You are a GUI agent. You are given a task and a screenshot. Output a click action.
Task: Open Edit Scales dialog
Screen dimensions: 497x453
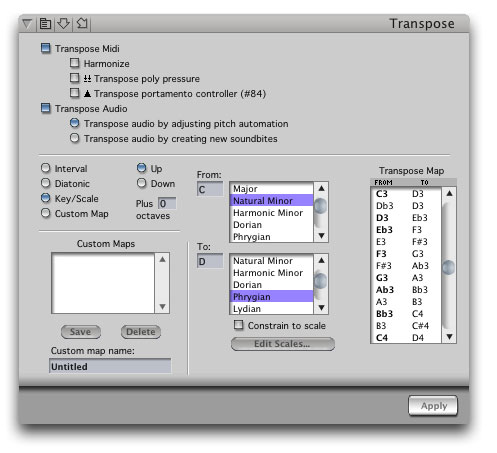[283, 344]
